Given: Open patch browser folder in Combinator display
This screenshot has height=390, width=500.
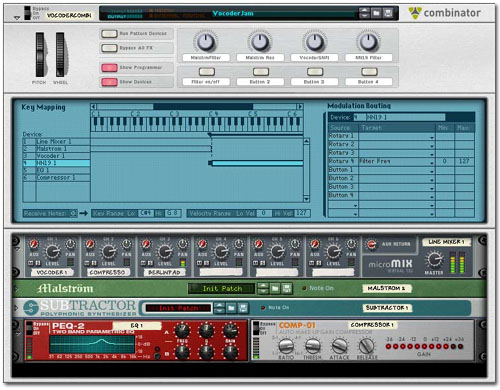Looking at the screenshot, I should 376,13.
